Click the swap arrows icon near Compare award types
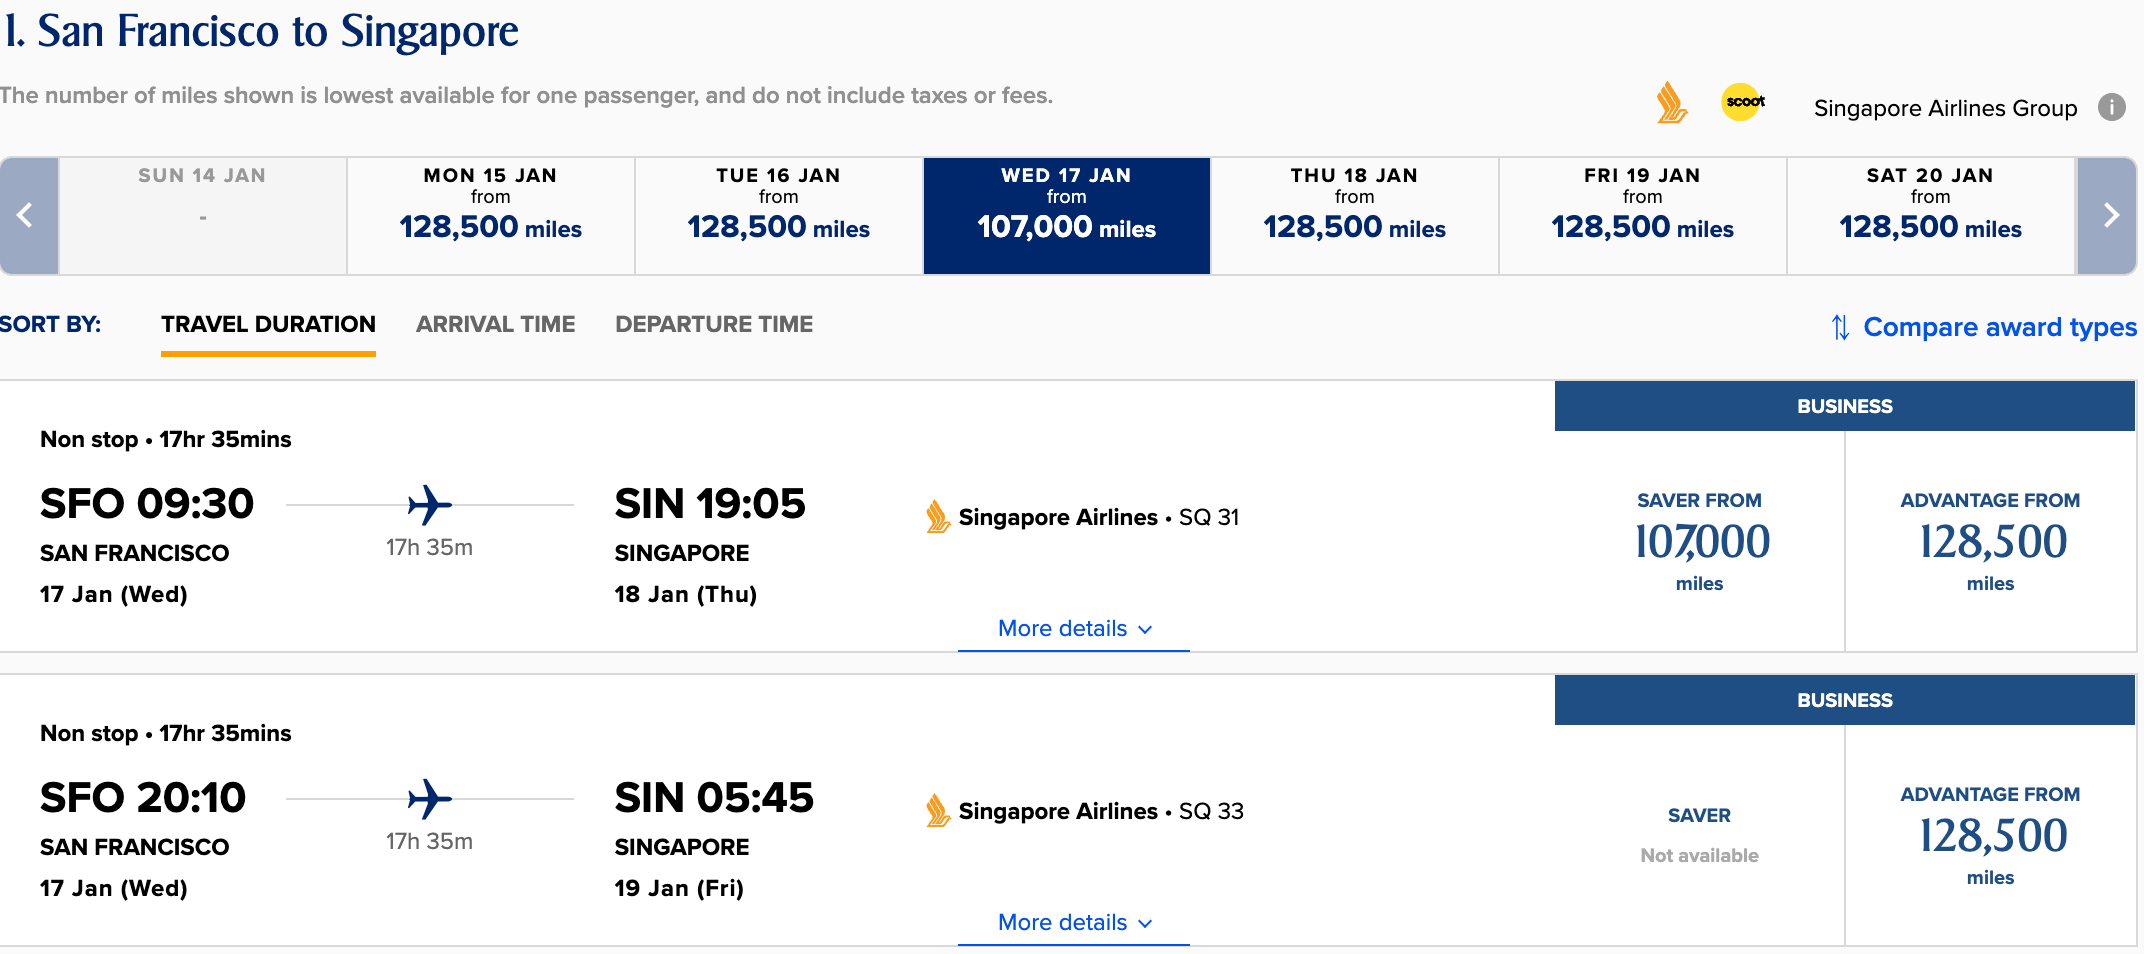 (1841, 327)
